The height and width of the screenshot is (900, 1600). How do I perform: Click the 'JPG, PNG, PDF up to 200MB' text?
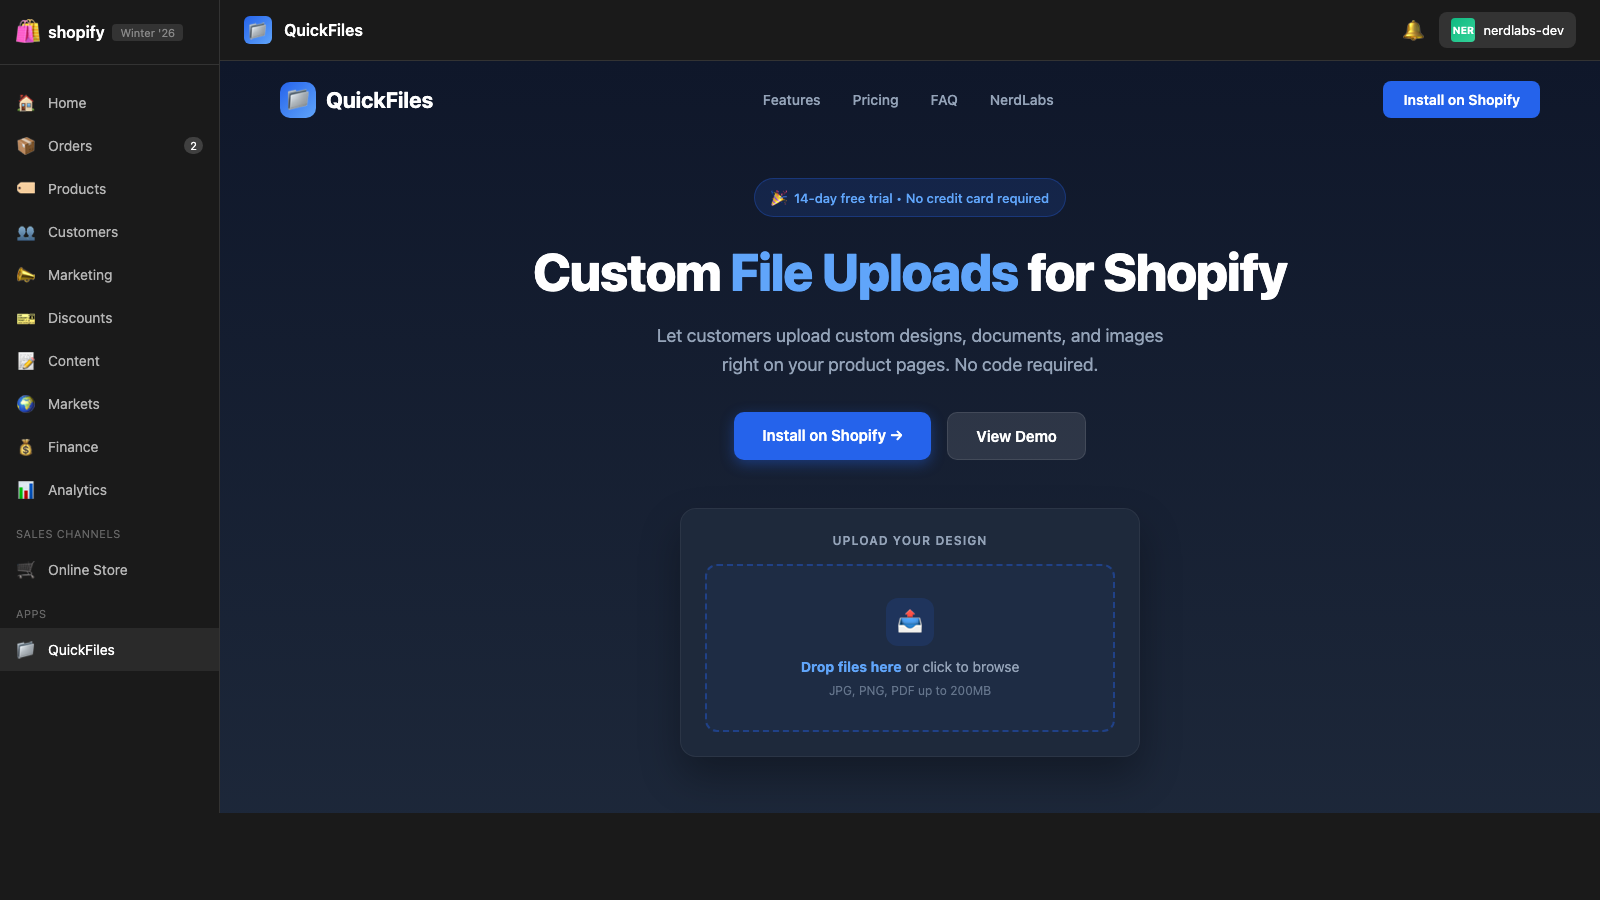pyautogui.click(x=910, y=691)
